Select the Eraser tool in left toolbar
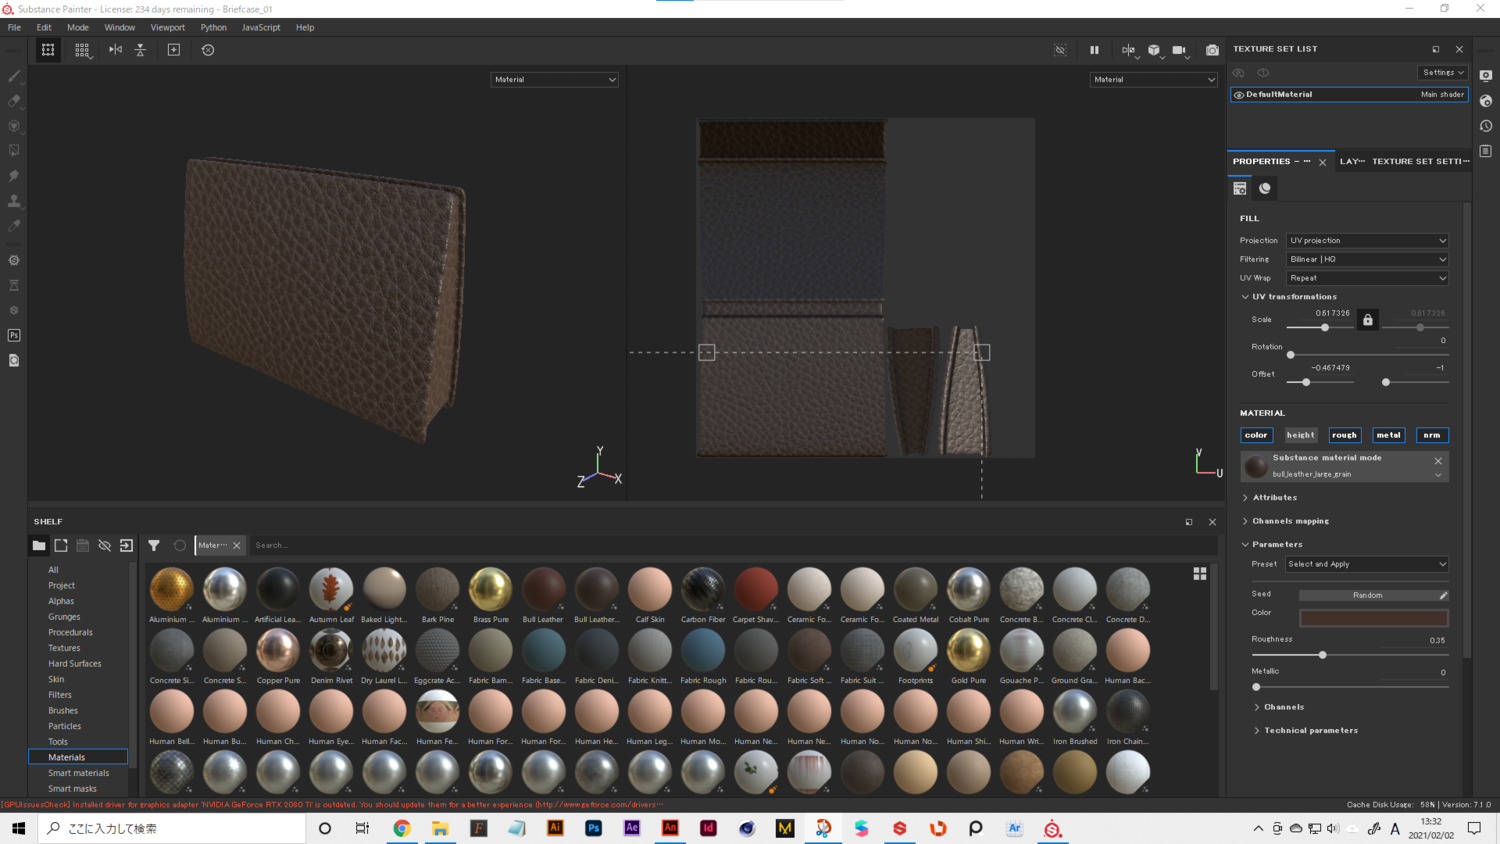Viewport: 1500px width, 844px height. 14,101
